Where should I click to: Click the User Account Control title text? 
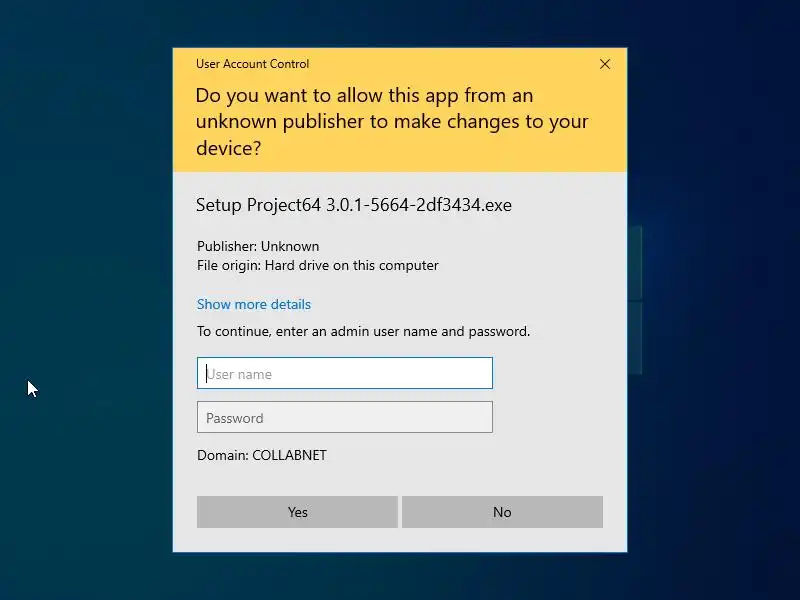pyautogui.click(x=253, y=64)
